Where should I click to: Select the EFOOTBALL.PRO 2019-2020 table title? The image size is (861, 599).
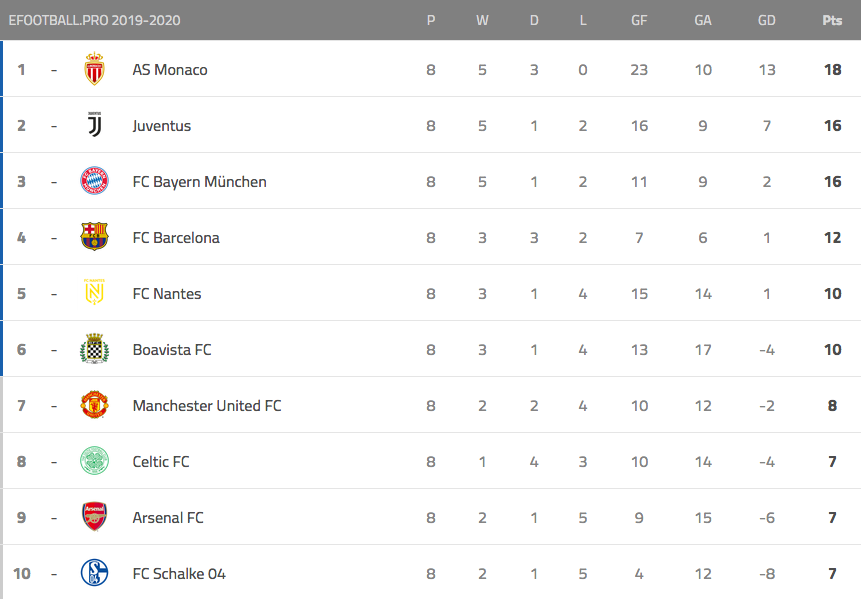[x=94, y=20]
